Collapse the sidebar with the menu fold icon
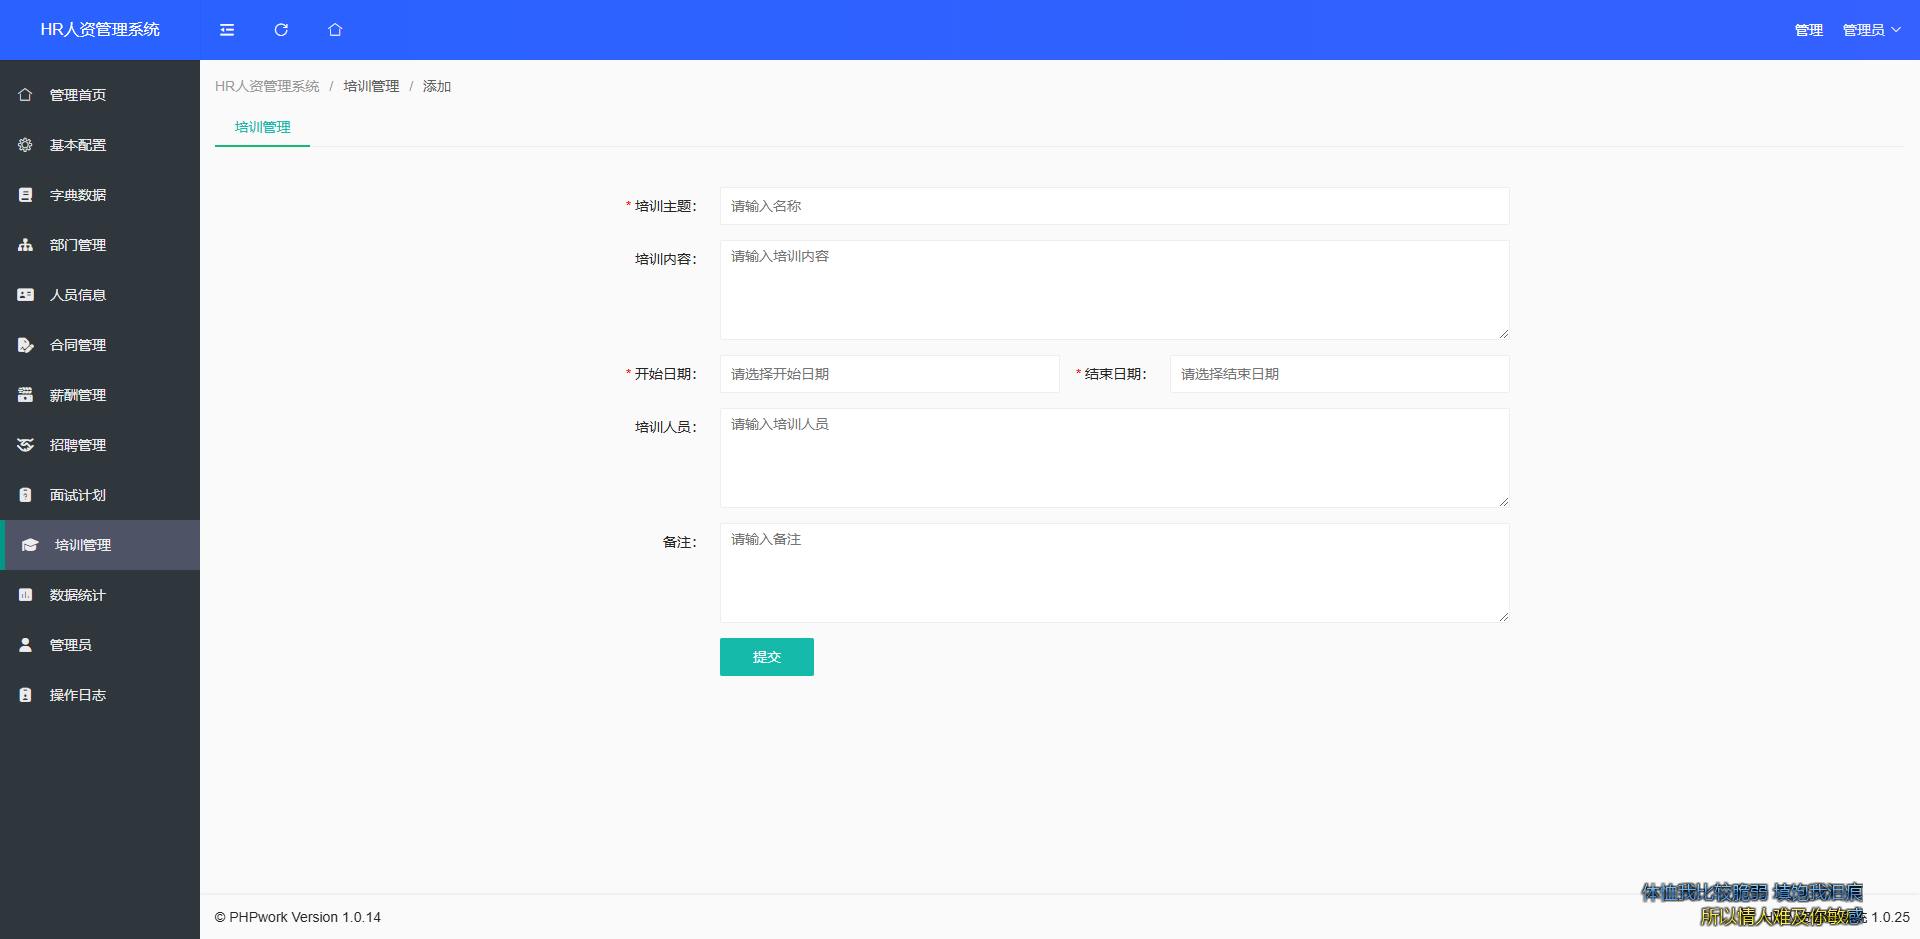The image size is (1920, 939). click(227, 30)
